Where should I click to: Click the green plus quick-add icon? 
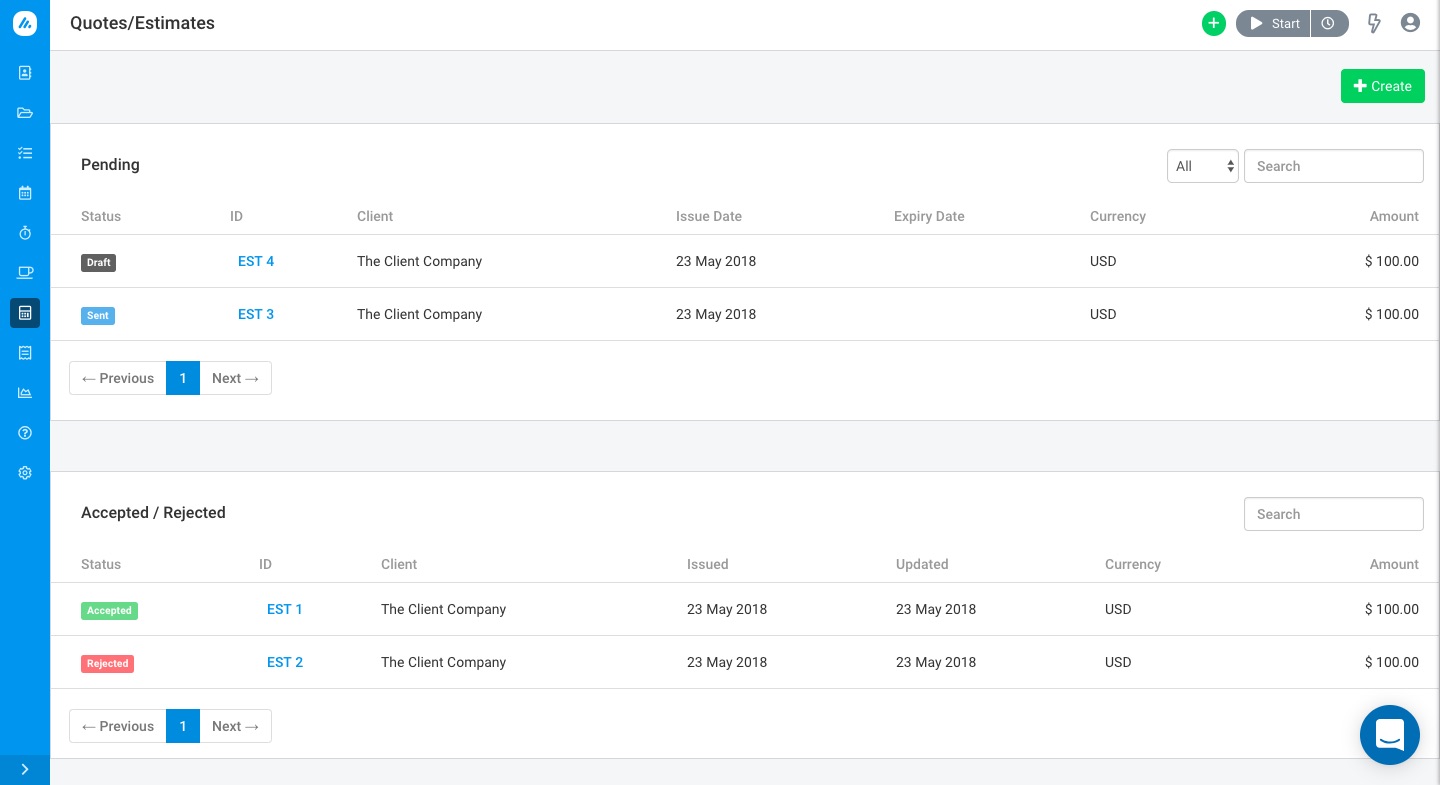tap(1213, 24)
